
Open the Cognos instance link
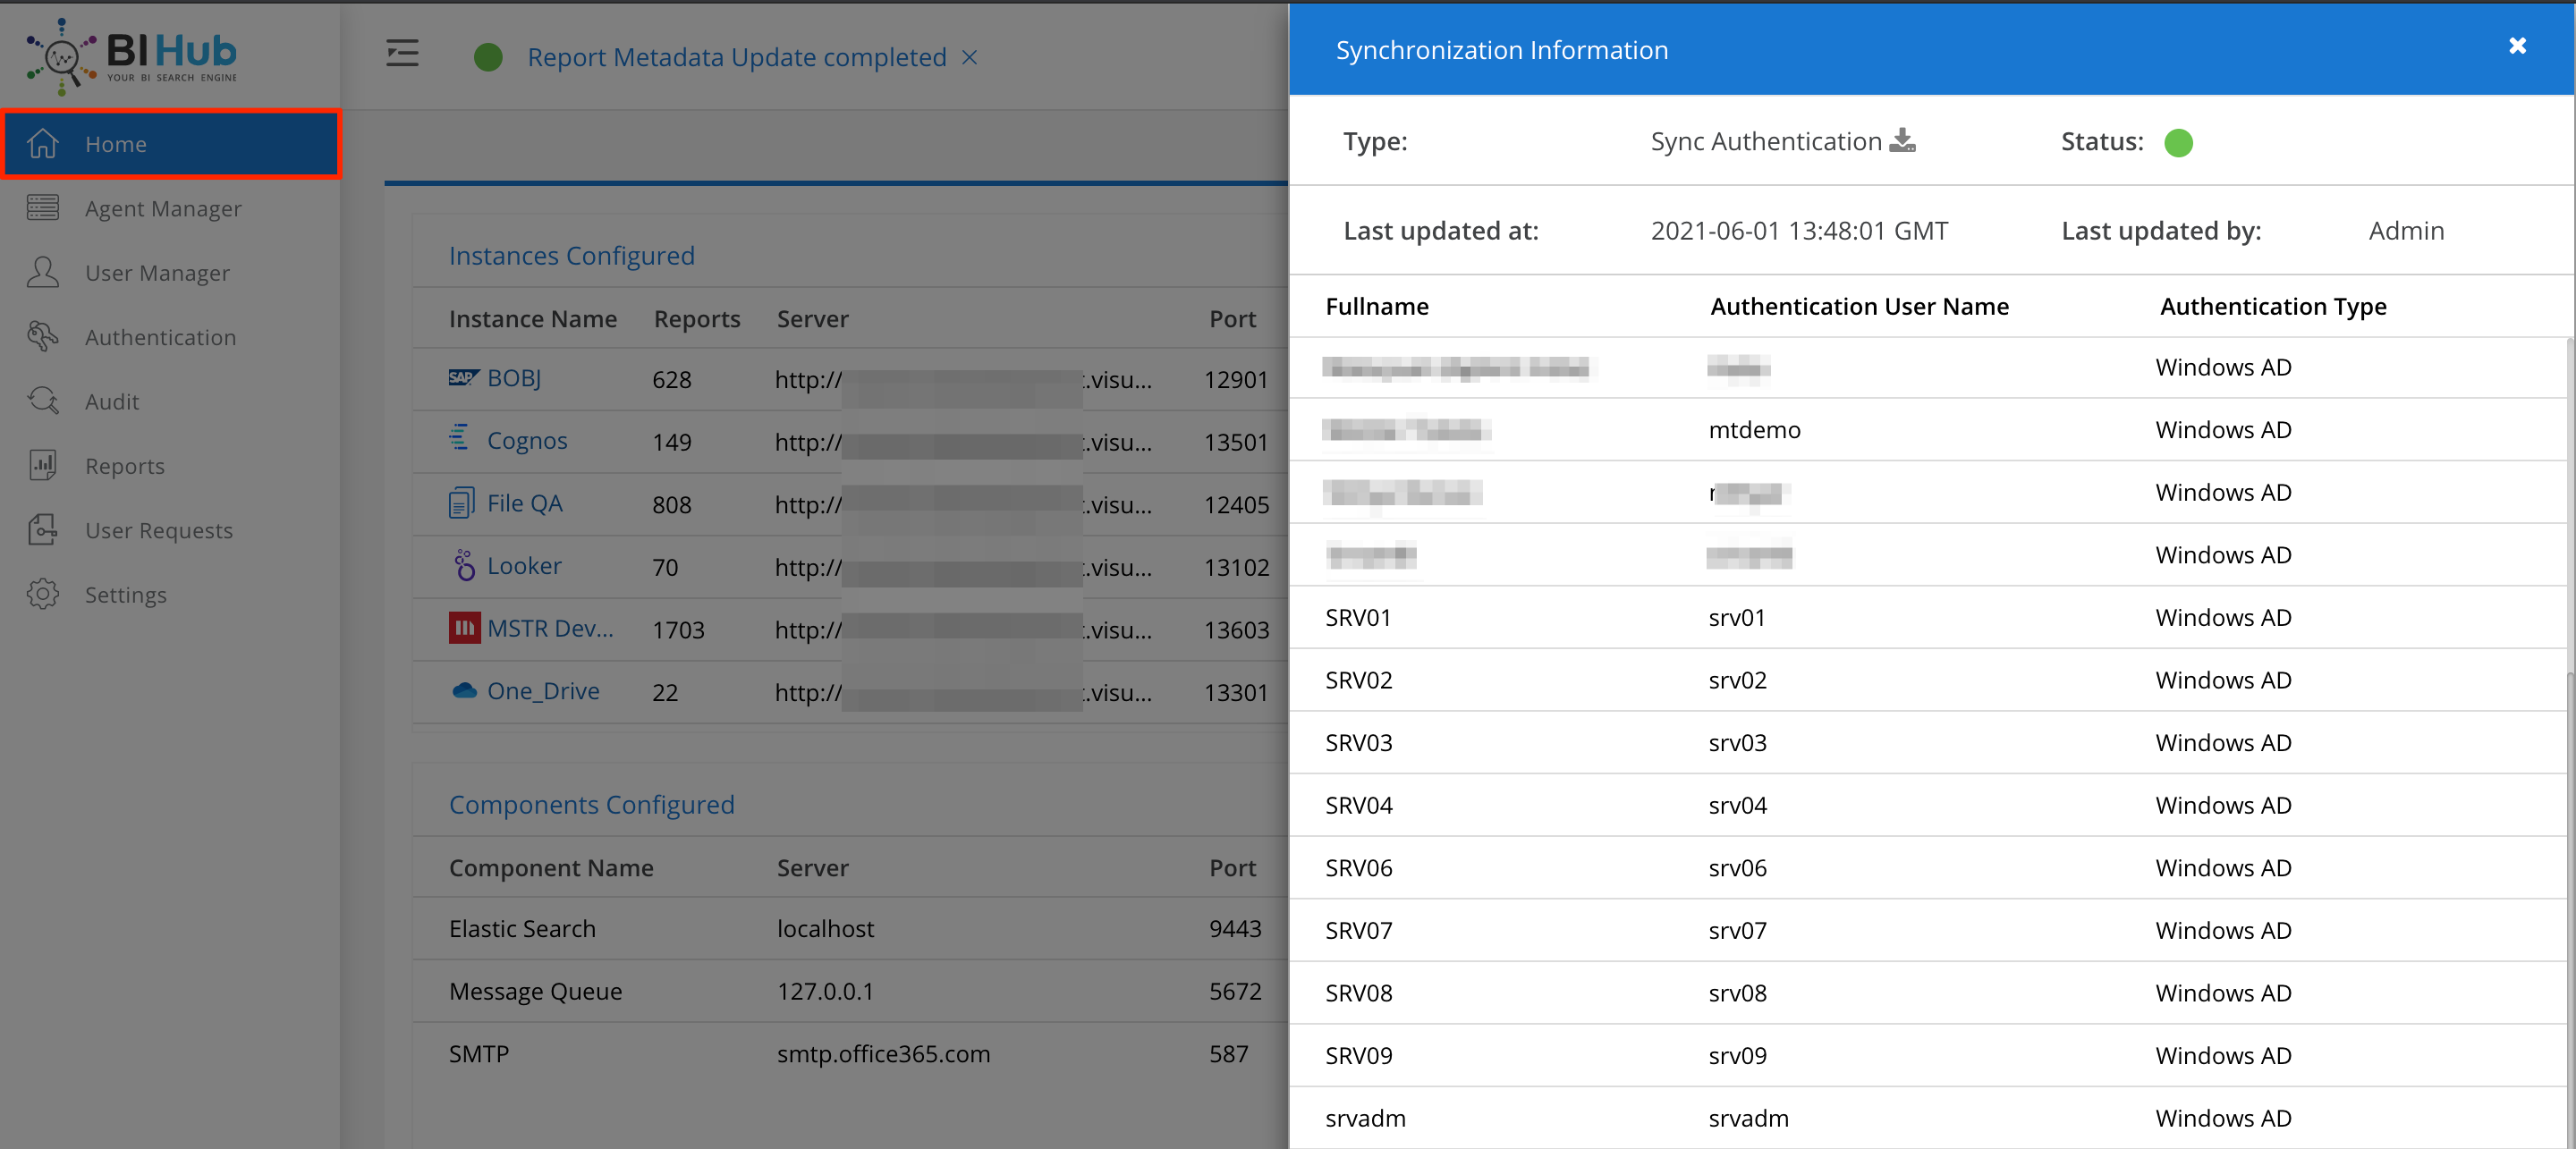click(527, 440)
